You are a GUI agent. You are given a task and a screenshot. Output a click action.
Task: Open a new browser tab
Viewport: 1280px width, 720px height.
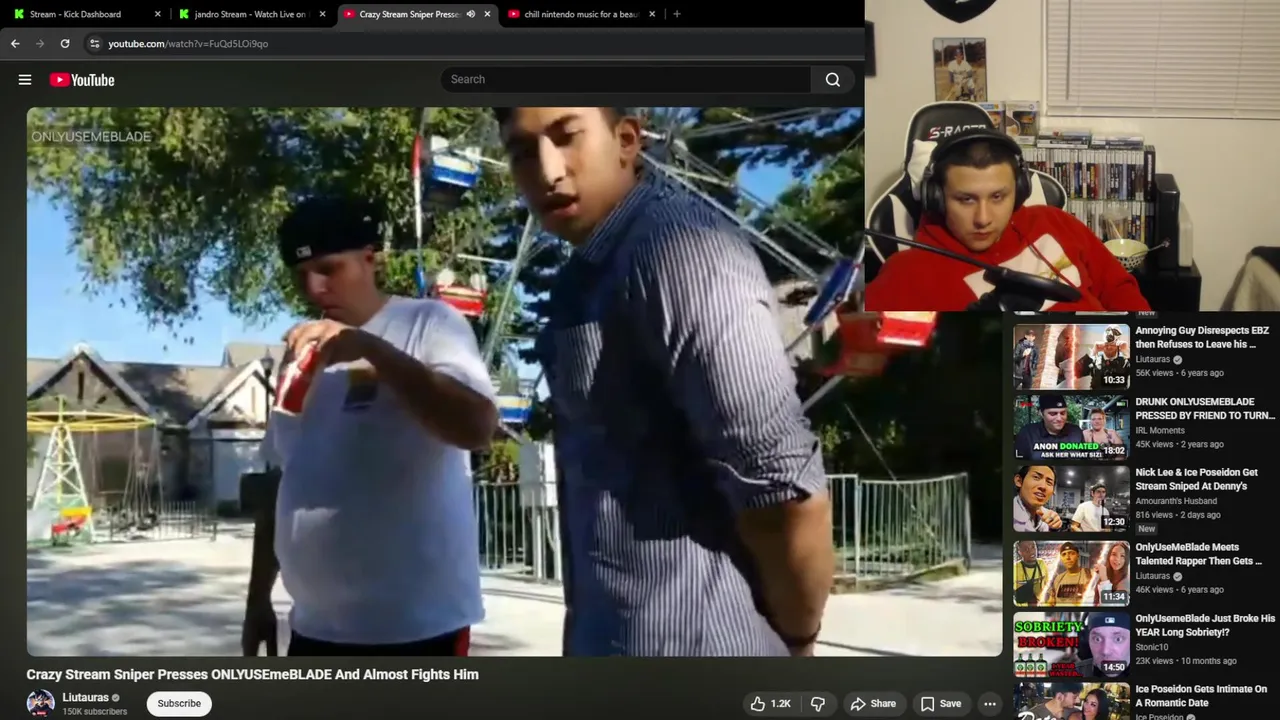click(x=677, y=14)
